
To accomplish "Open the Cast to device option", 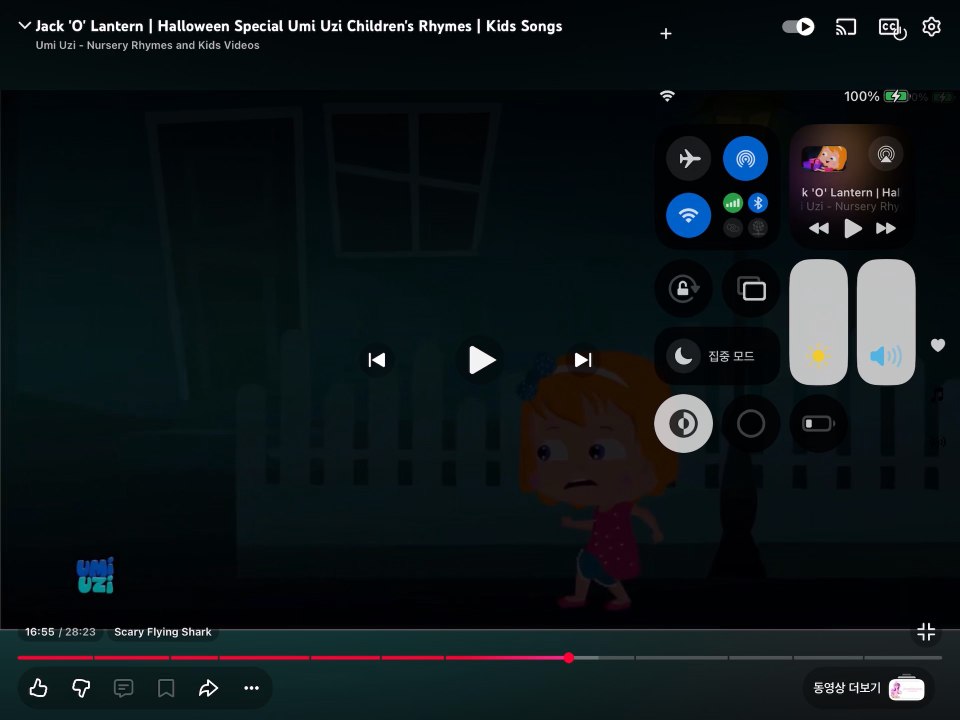I will [x=846, y=27].
